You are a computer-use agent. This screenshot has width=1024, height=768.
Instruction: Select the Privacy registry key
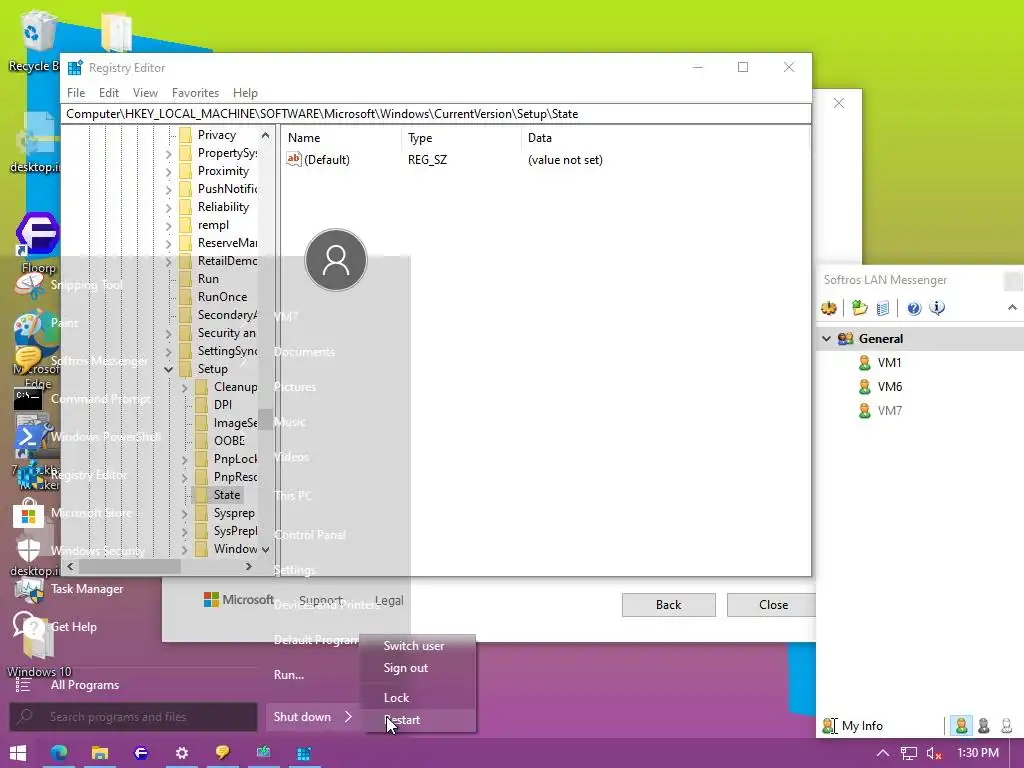coord(217,135)
